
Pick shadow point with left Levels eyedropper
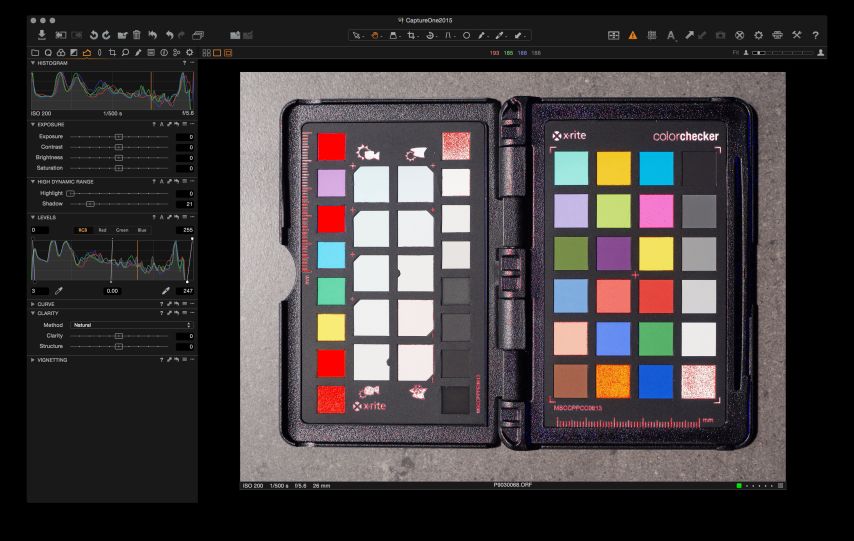(58, 290)
